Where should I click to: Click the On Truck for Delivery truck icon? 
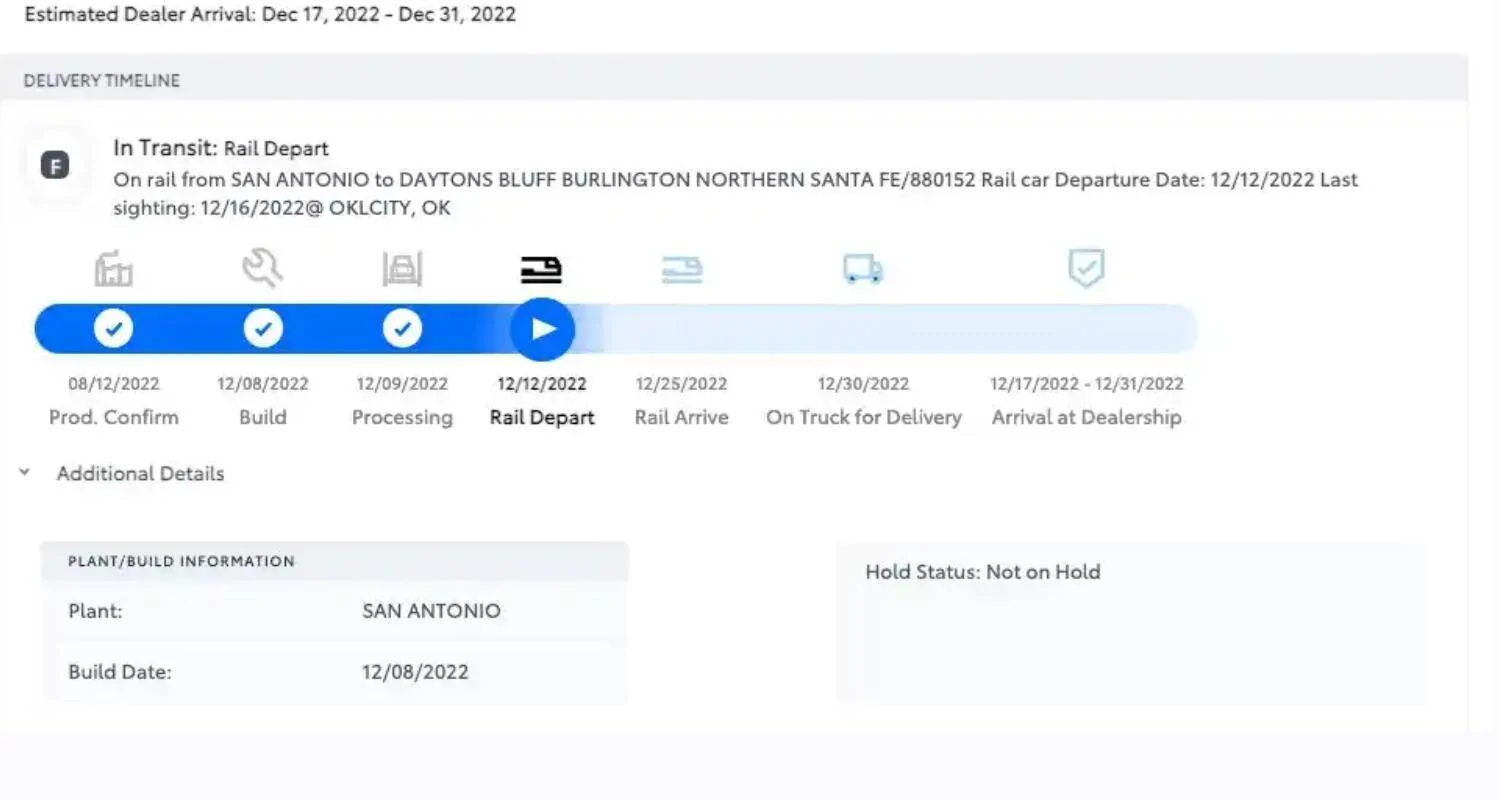(862, 268)
